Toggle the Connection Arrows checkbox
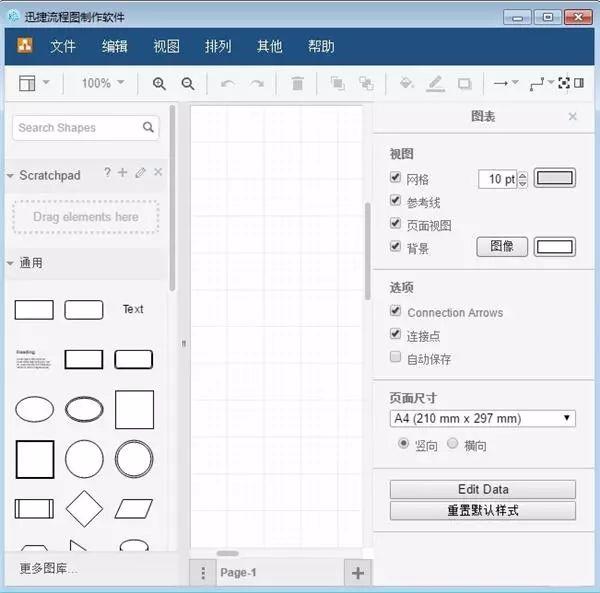Viewport: 600px width, 593px height. click(395, 310)
